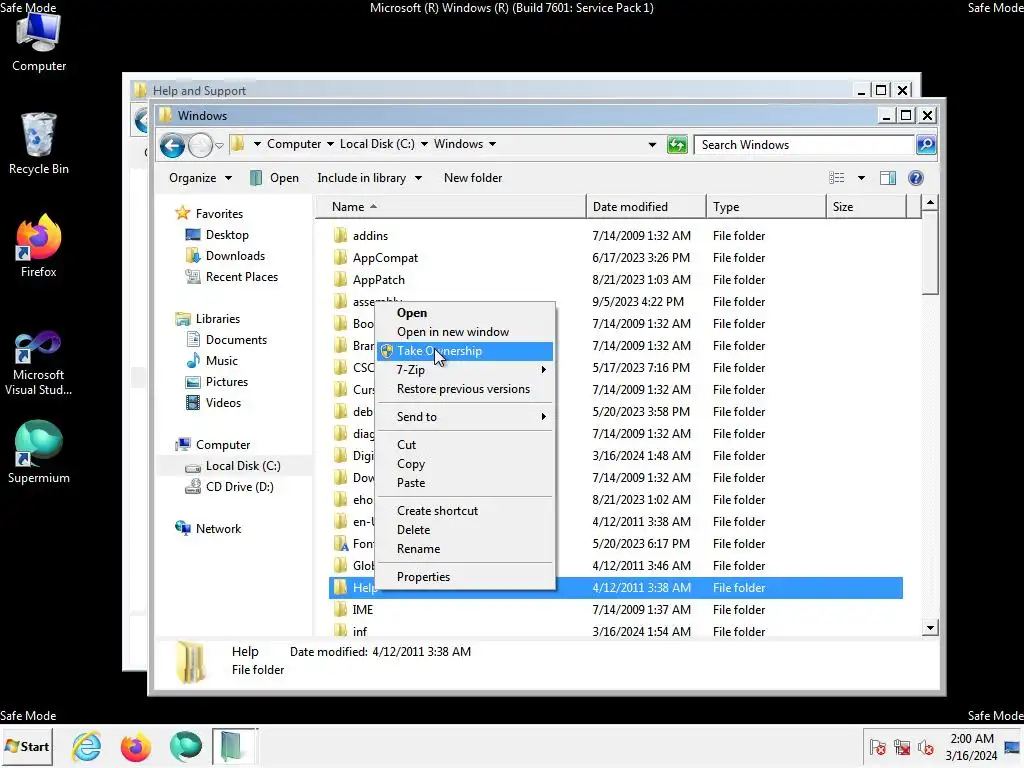Open Internet Explorer from the taskbar
The height and width of the screenshot is (768, 1024).
click(x=87, y=746)
